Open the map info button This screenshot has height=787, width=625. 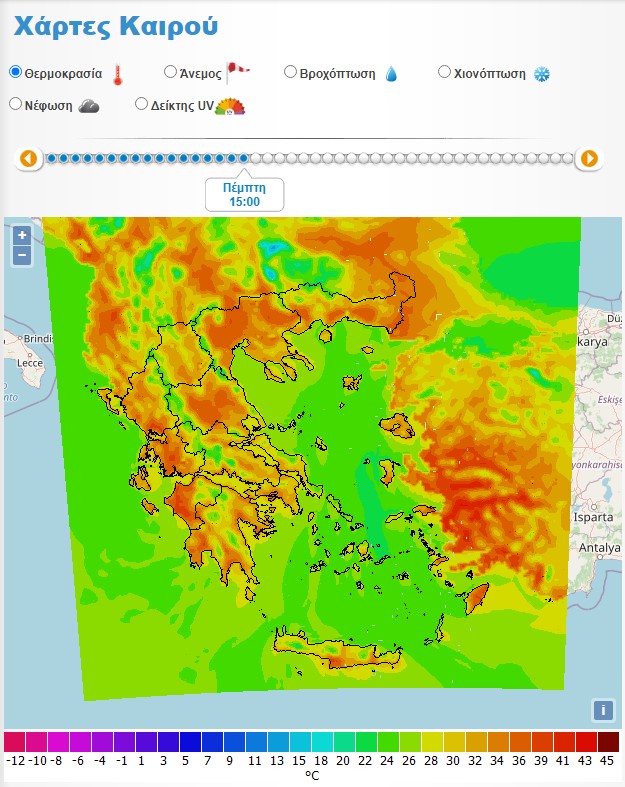pos(602,710)
